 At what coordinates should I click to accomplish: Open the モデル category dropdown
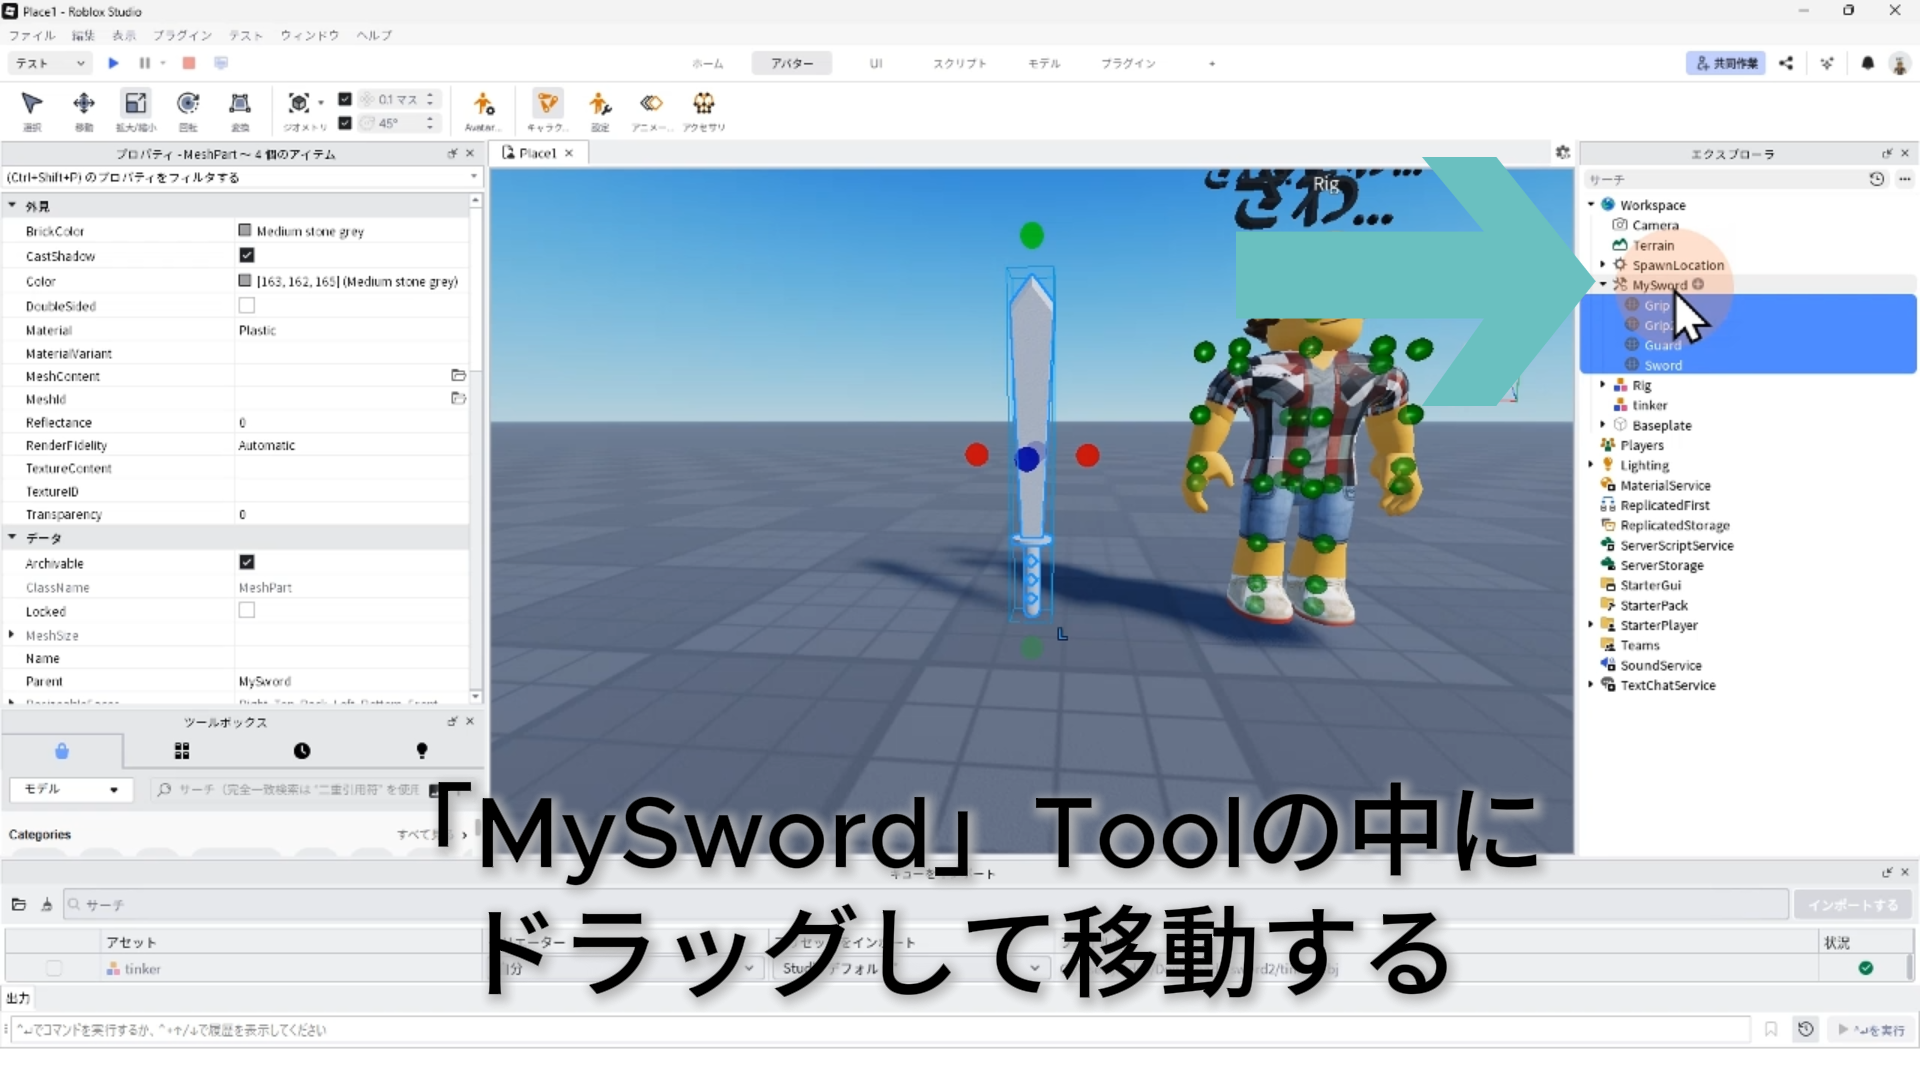[x=70, y=790]
